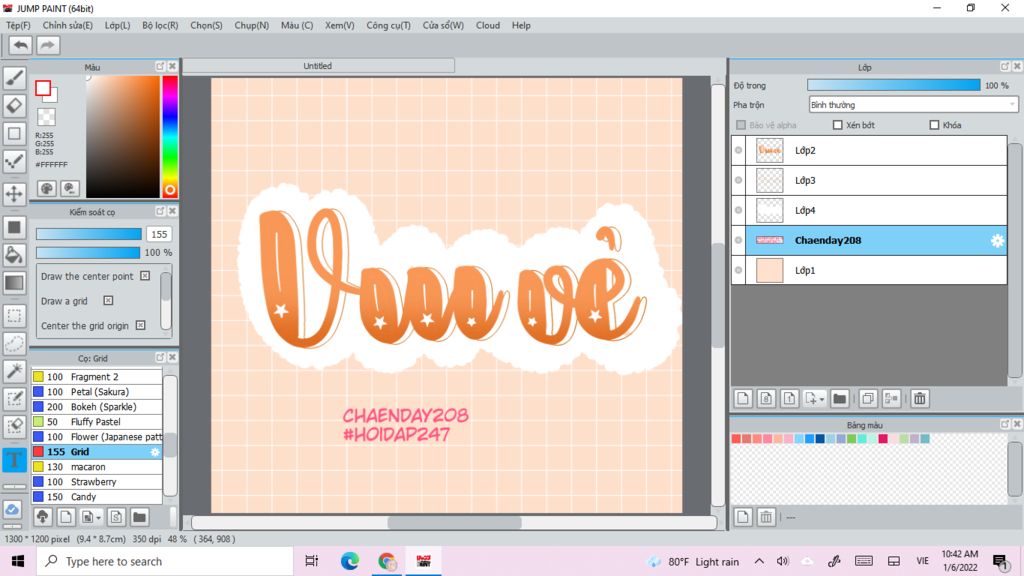Toggle Draw the center point checkbox
This screenshot has width=1024, height=576.
point(145,276)
